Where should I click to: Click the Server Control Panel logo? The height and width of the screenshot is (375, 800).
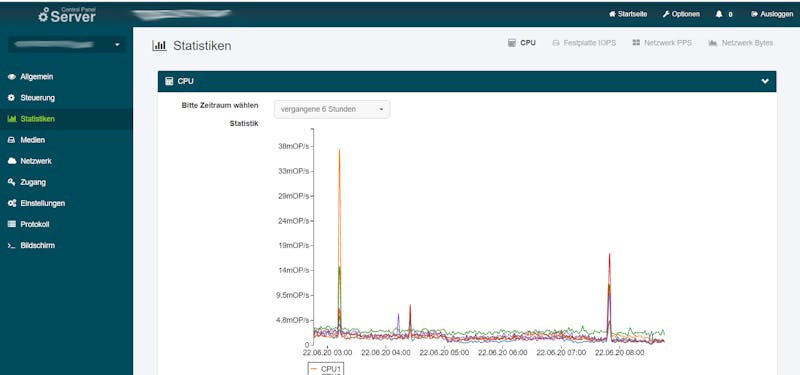[67, 14]
